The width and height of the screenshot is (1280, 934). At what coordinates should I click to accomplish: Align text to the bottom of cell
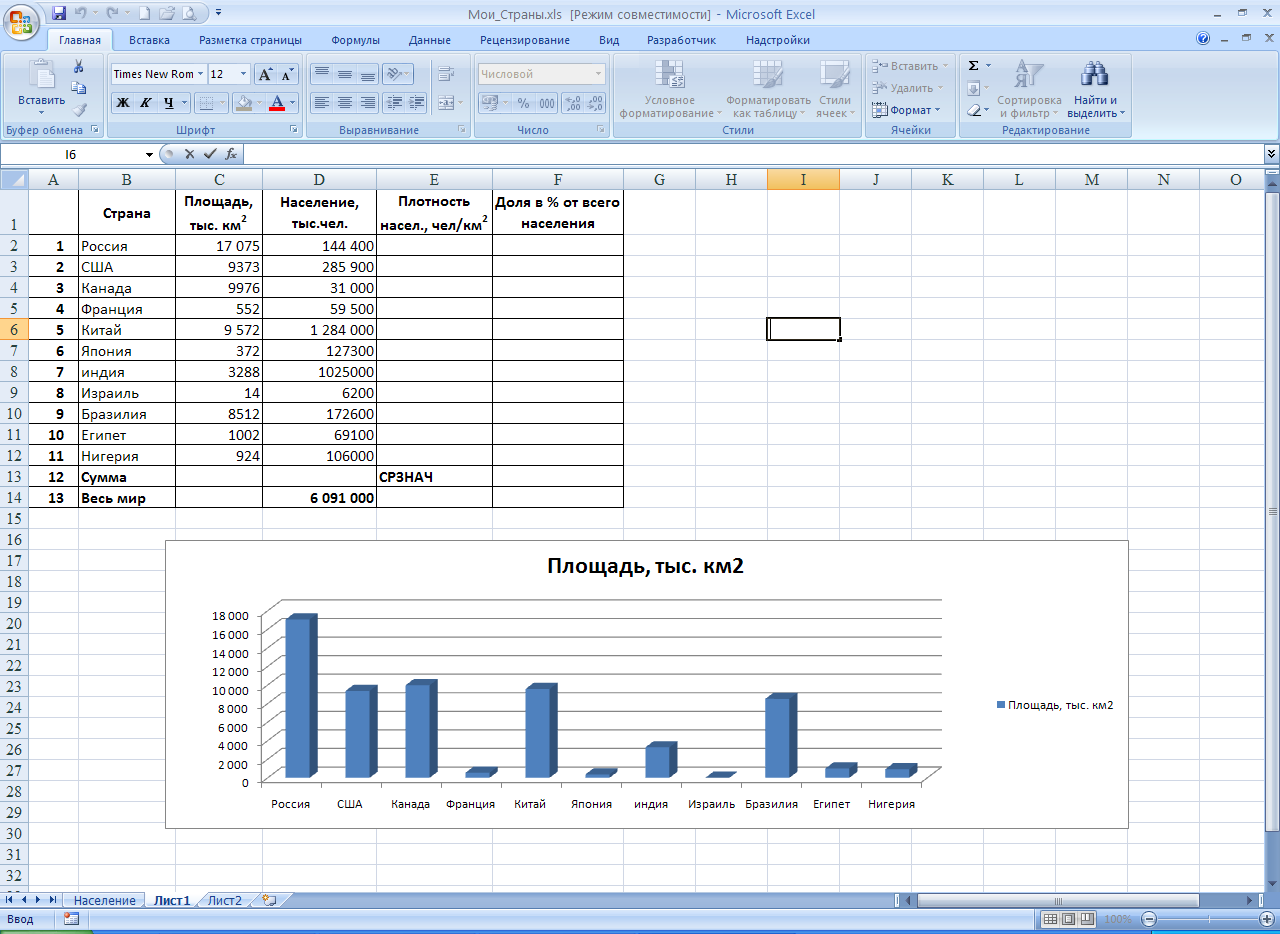(x=367, y=74)
